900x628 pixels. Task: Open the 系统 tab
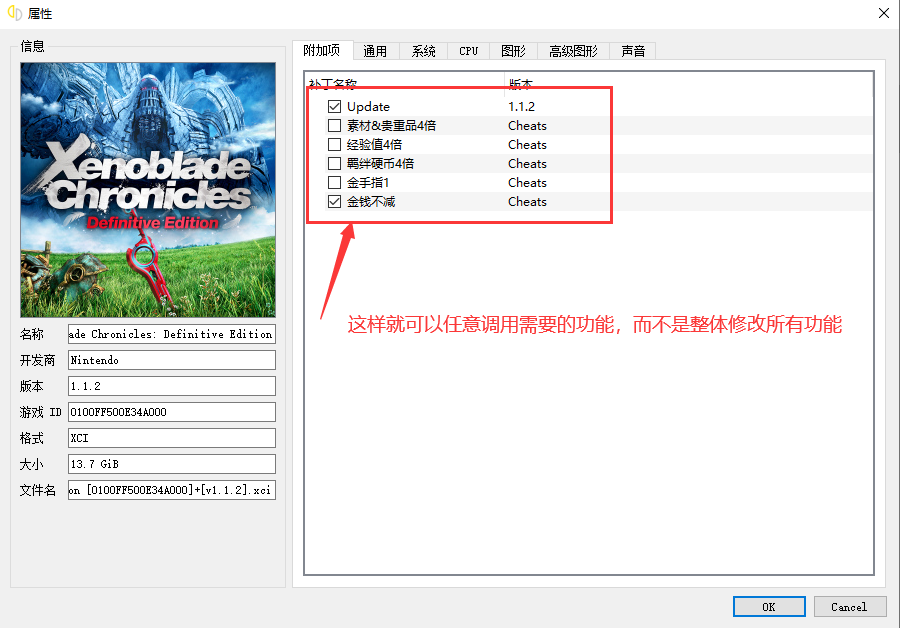click(x=422, y=51)
